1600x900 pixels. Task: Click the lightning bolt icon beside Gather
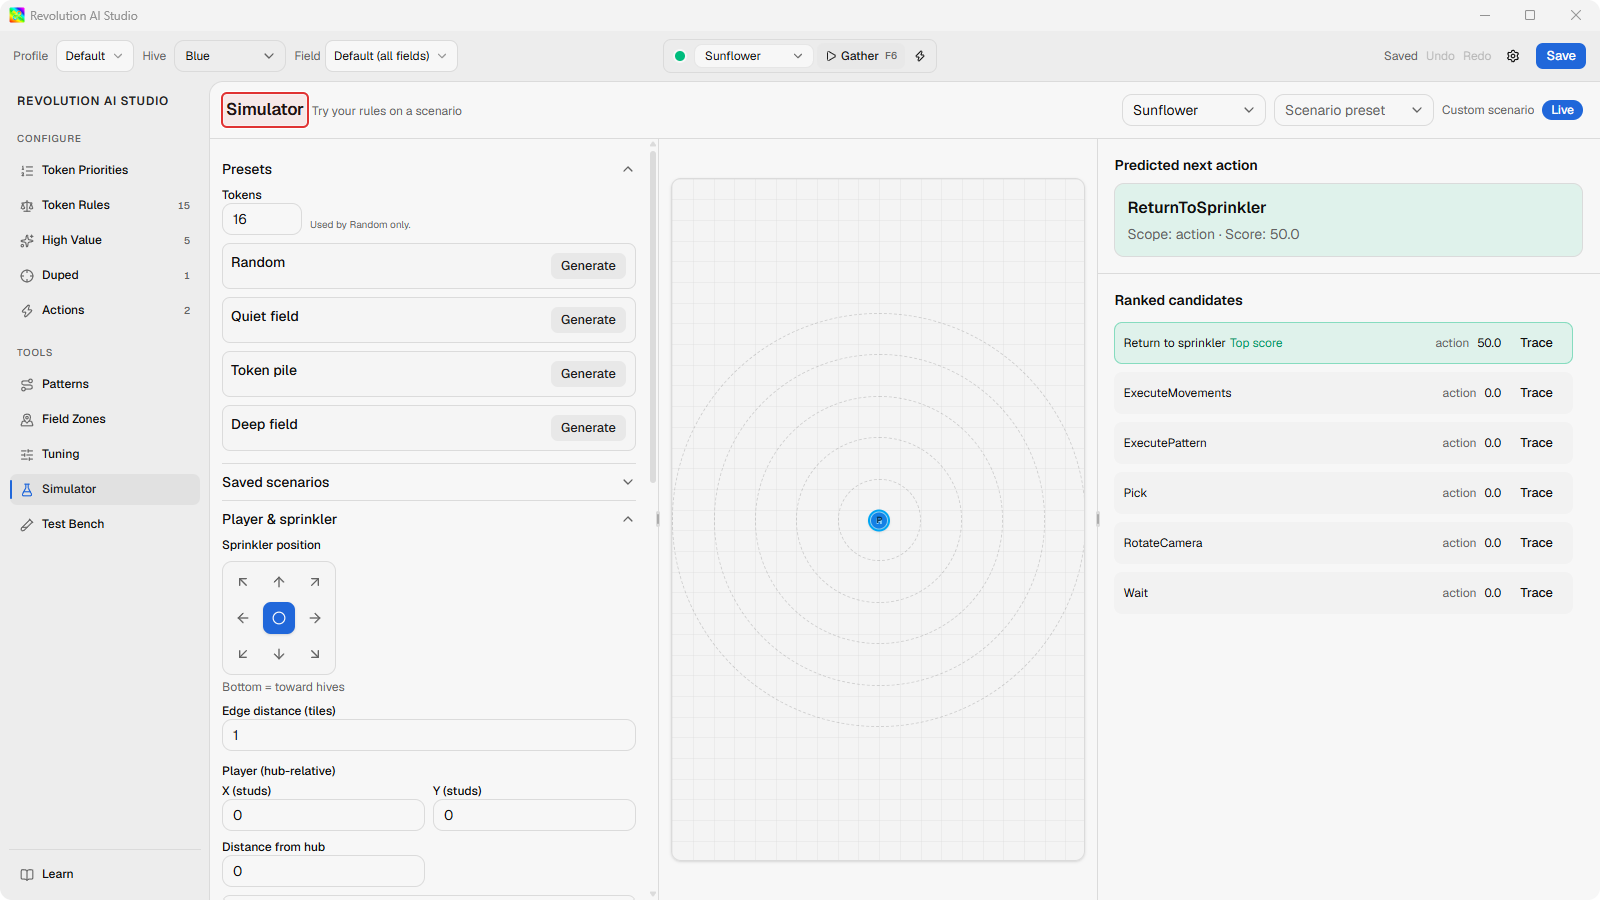click(920, 56)
